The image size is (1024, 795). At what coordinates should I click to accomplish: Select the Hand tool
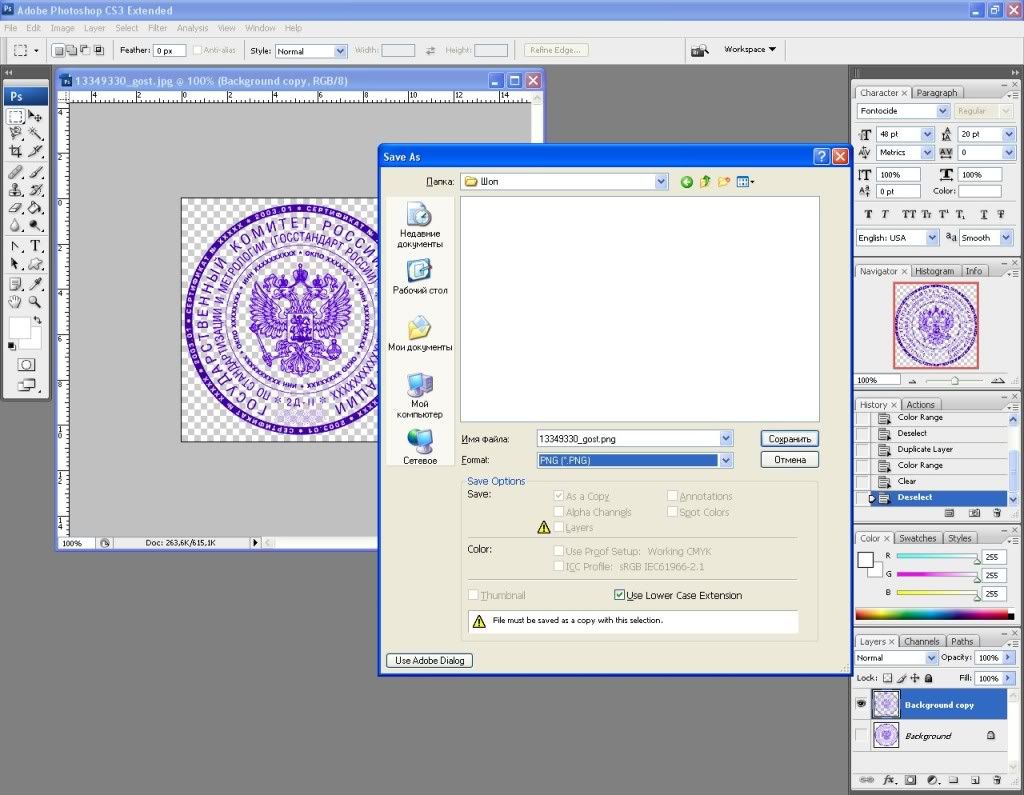(16, 302)
